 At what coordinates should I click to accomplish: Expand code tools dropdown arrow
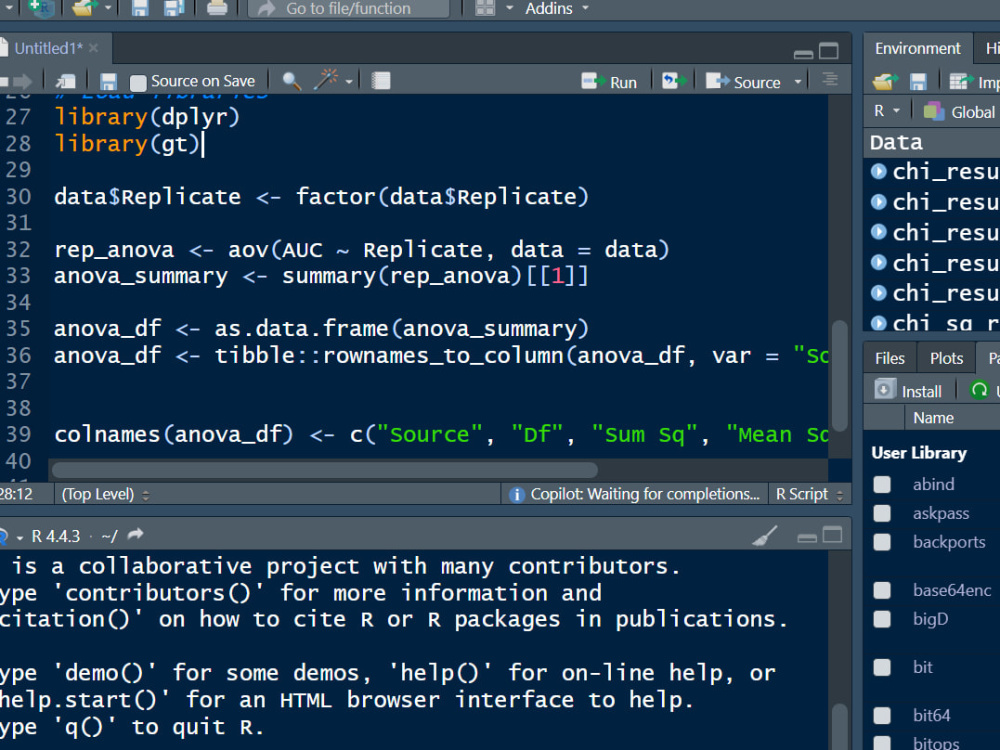[349, 82]
